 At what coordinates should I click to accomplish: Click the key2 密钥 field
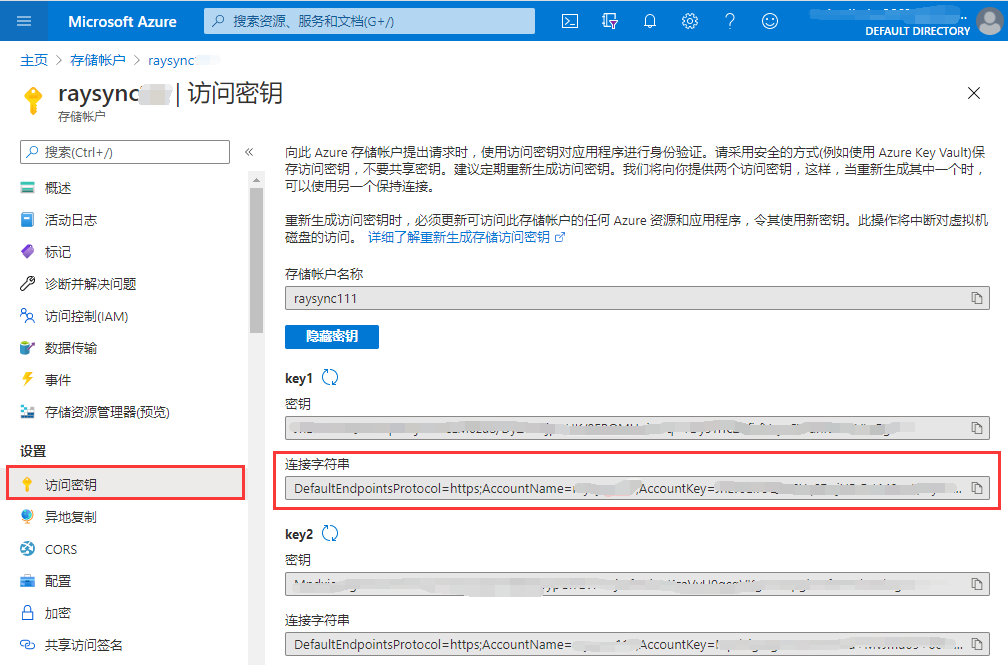click(x=637, y=584)
